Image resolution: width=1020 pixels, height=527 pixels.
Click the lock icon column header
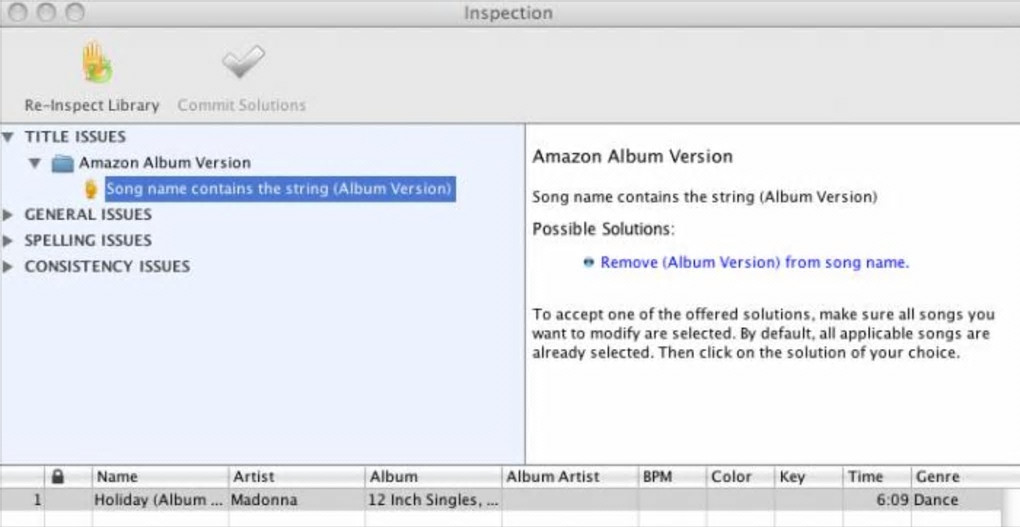point(58,477)
